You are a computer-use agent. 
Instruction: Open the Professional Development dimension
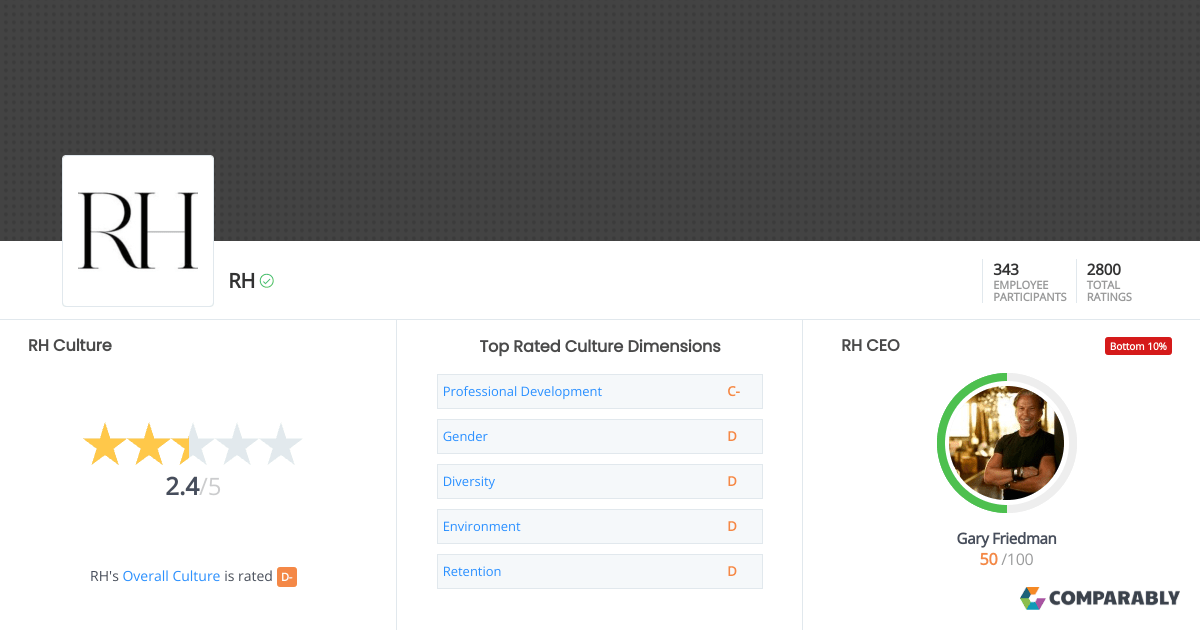click(522, 392)
